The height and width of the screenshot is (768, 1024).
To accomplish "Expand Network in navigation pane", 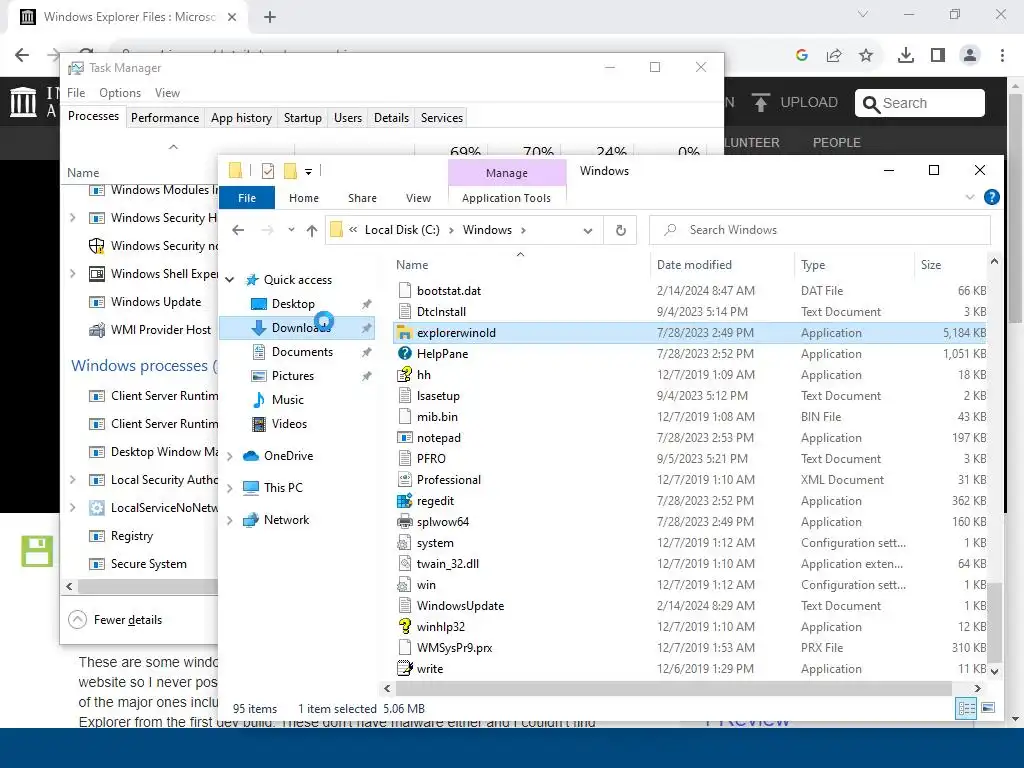I will coord(230,520).
